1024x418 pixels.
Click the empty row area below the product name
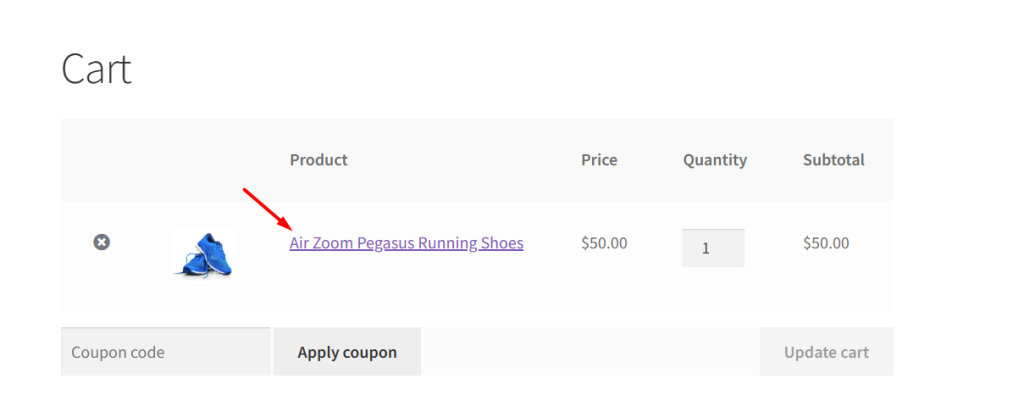(406, 285)
